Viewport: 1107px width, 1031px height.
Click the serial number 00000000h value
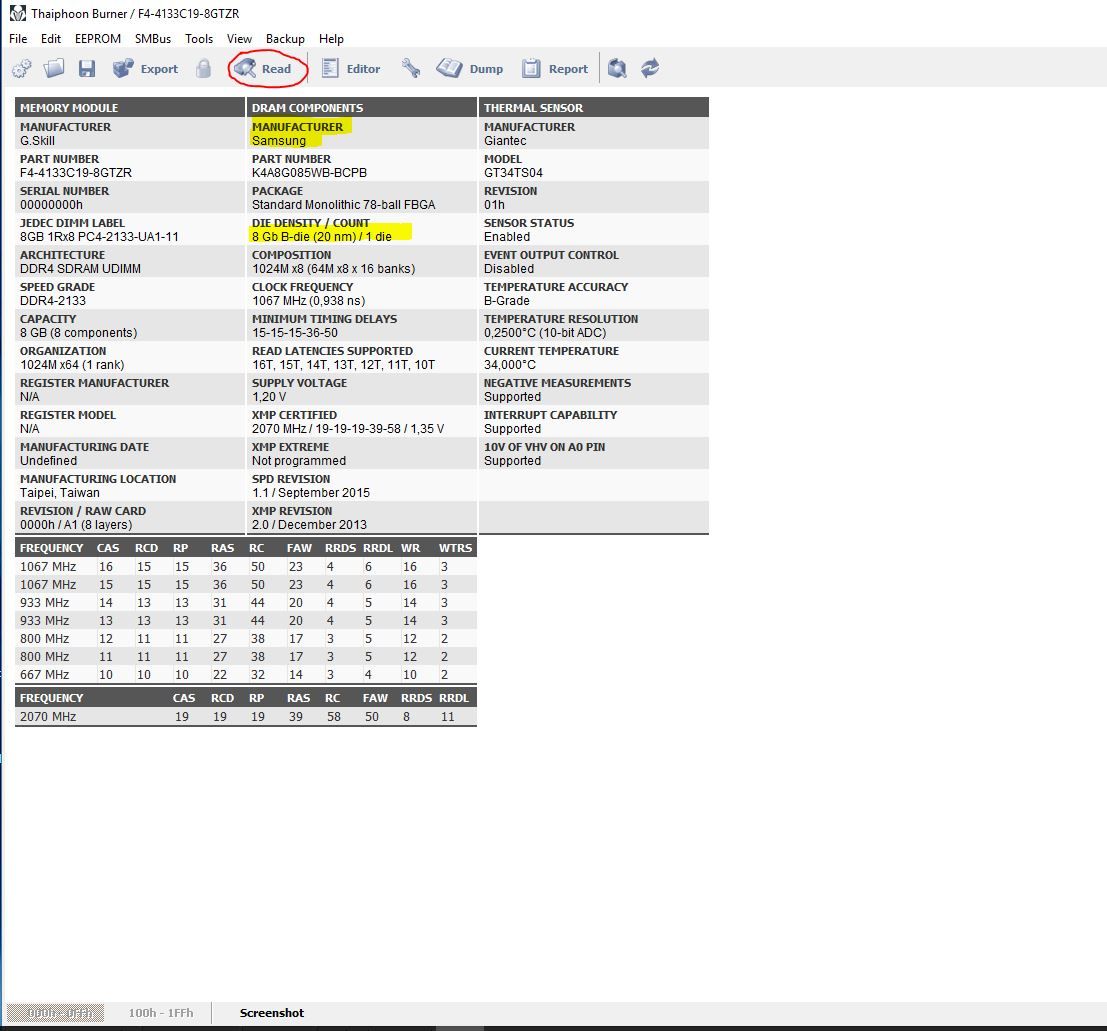pos(52,205)
